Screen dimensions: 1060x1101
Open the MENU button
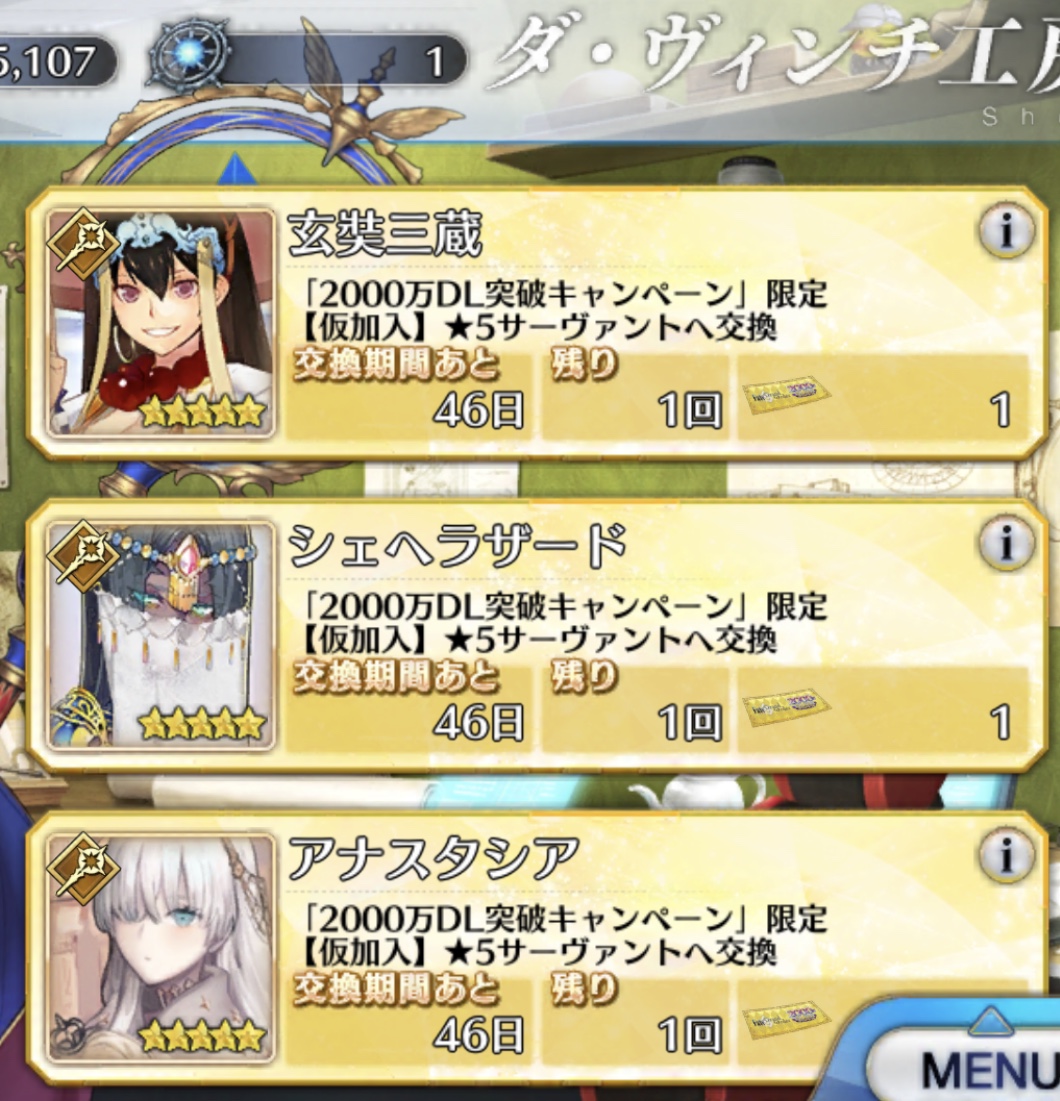983,1068
